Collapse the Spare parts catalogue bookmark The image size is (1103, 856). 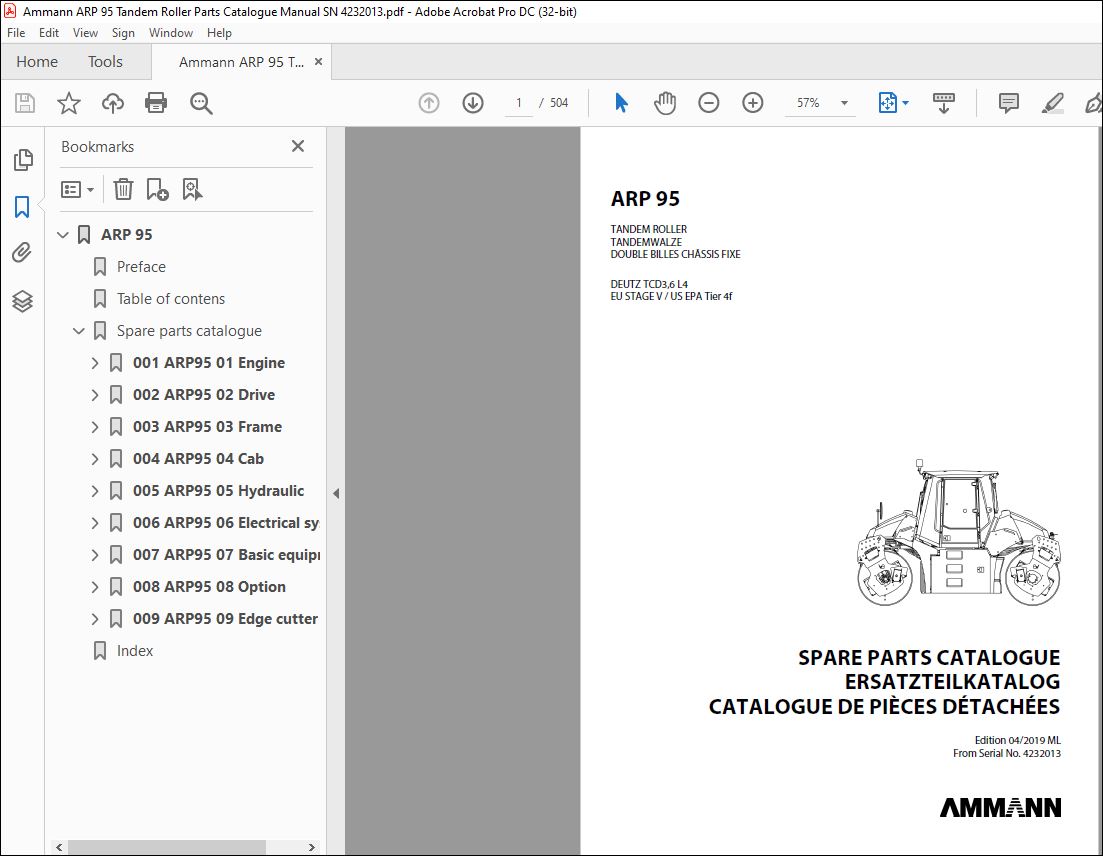[79, 331]
